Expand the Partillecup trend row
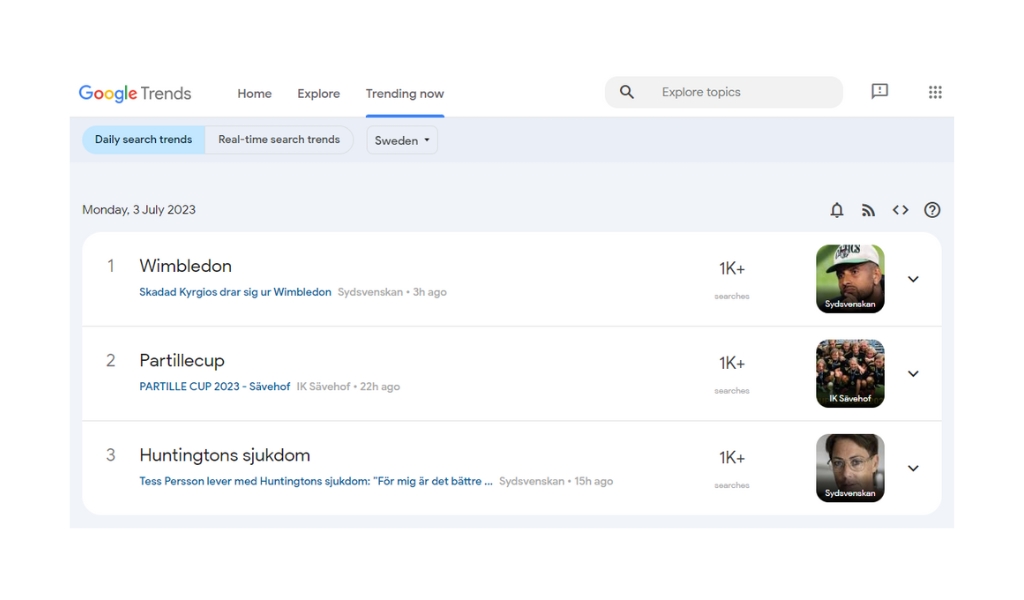This screenshot has width=1024, height=600. [913, 374]
